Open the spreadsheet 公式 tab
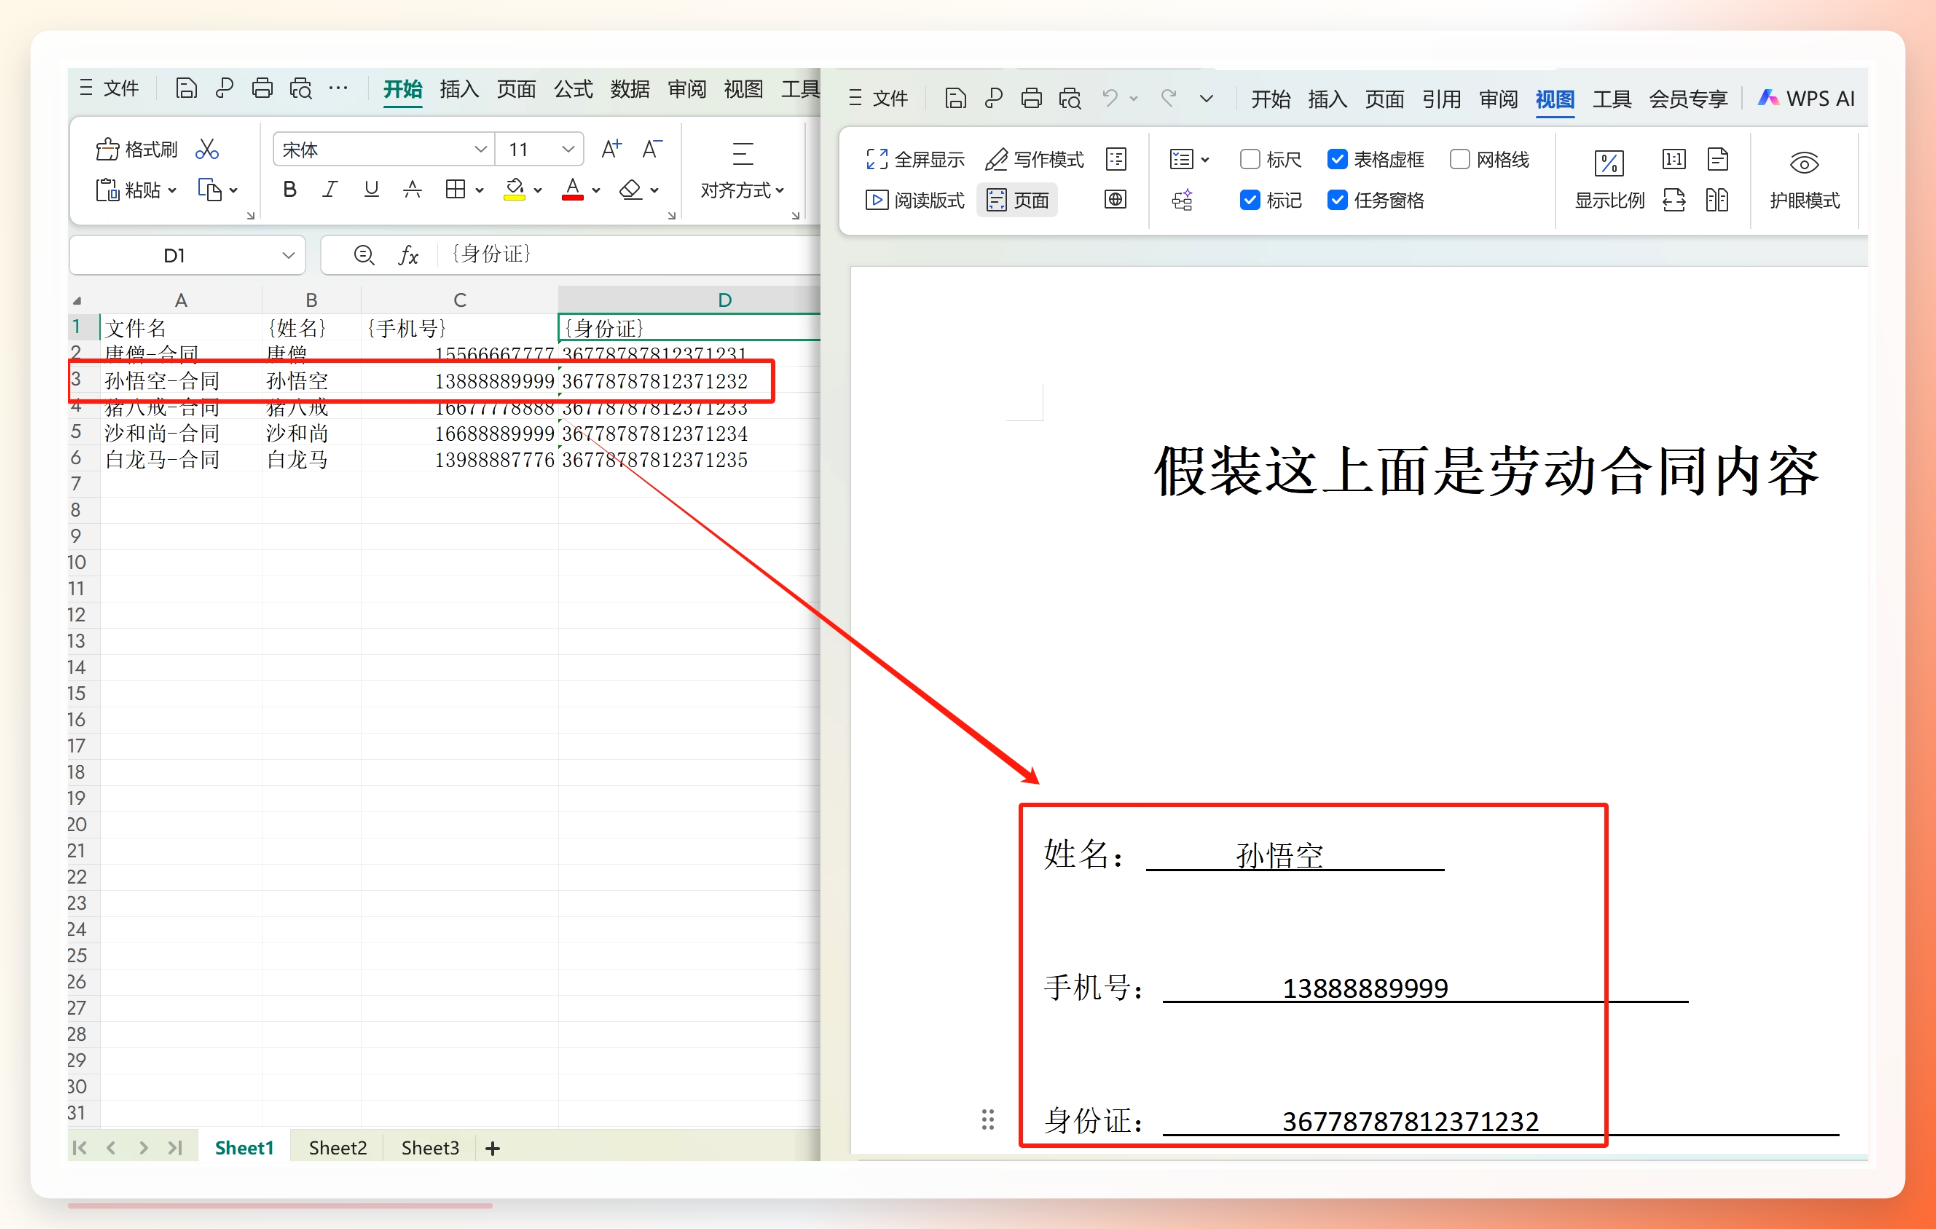 point(573,89)
